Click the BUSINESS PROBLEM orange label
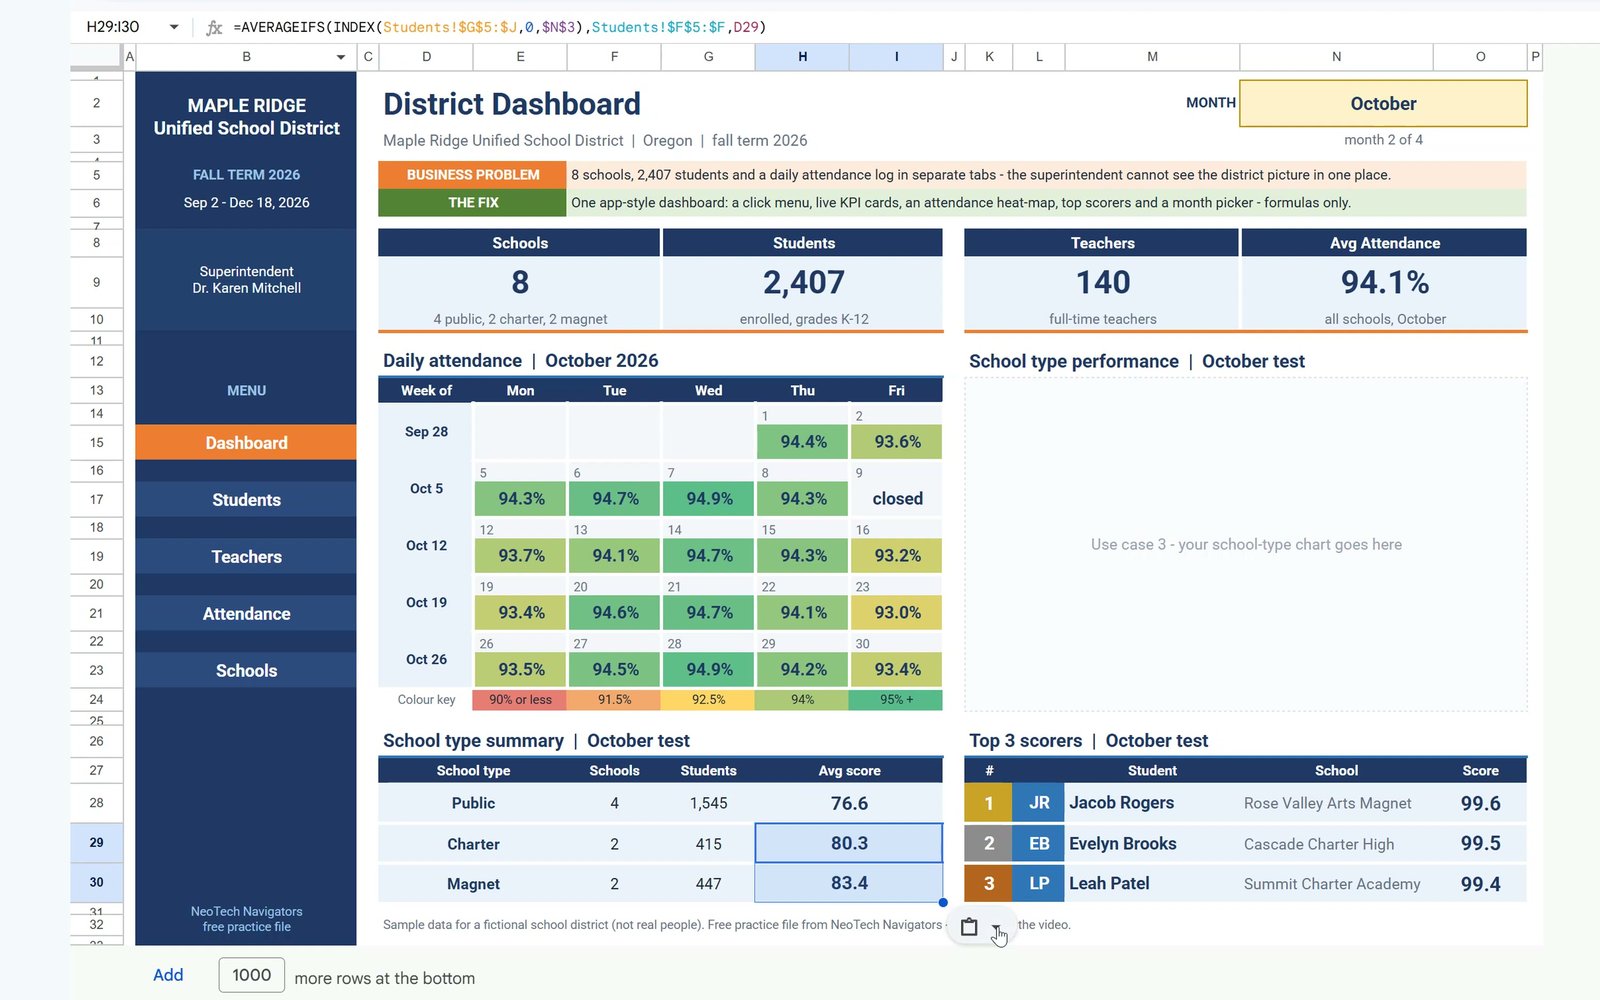Screen dimensions: 1600x1000 [x=472, y=175]
